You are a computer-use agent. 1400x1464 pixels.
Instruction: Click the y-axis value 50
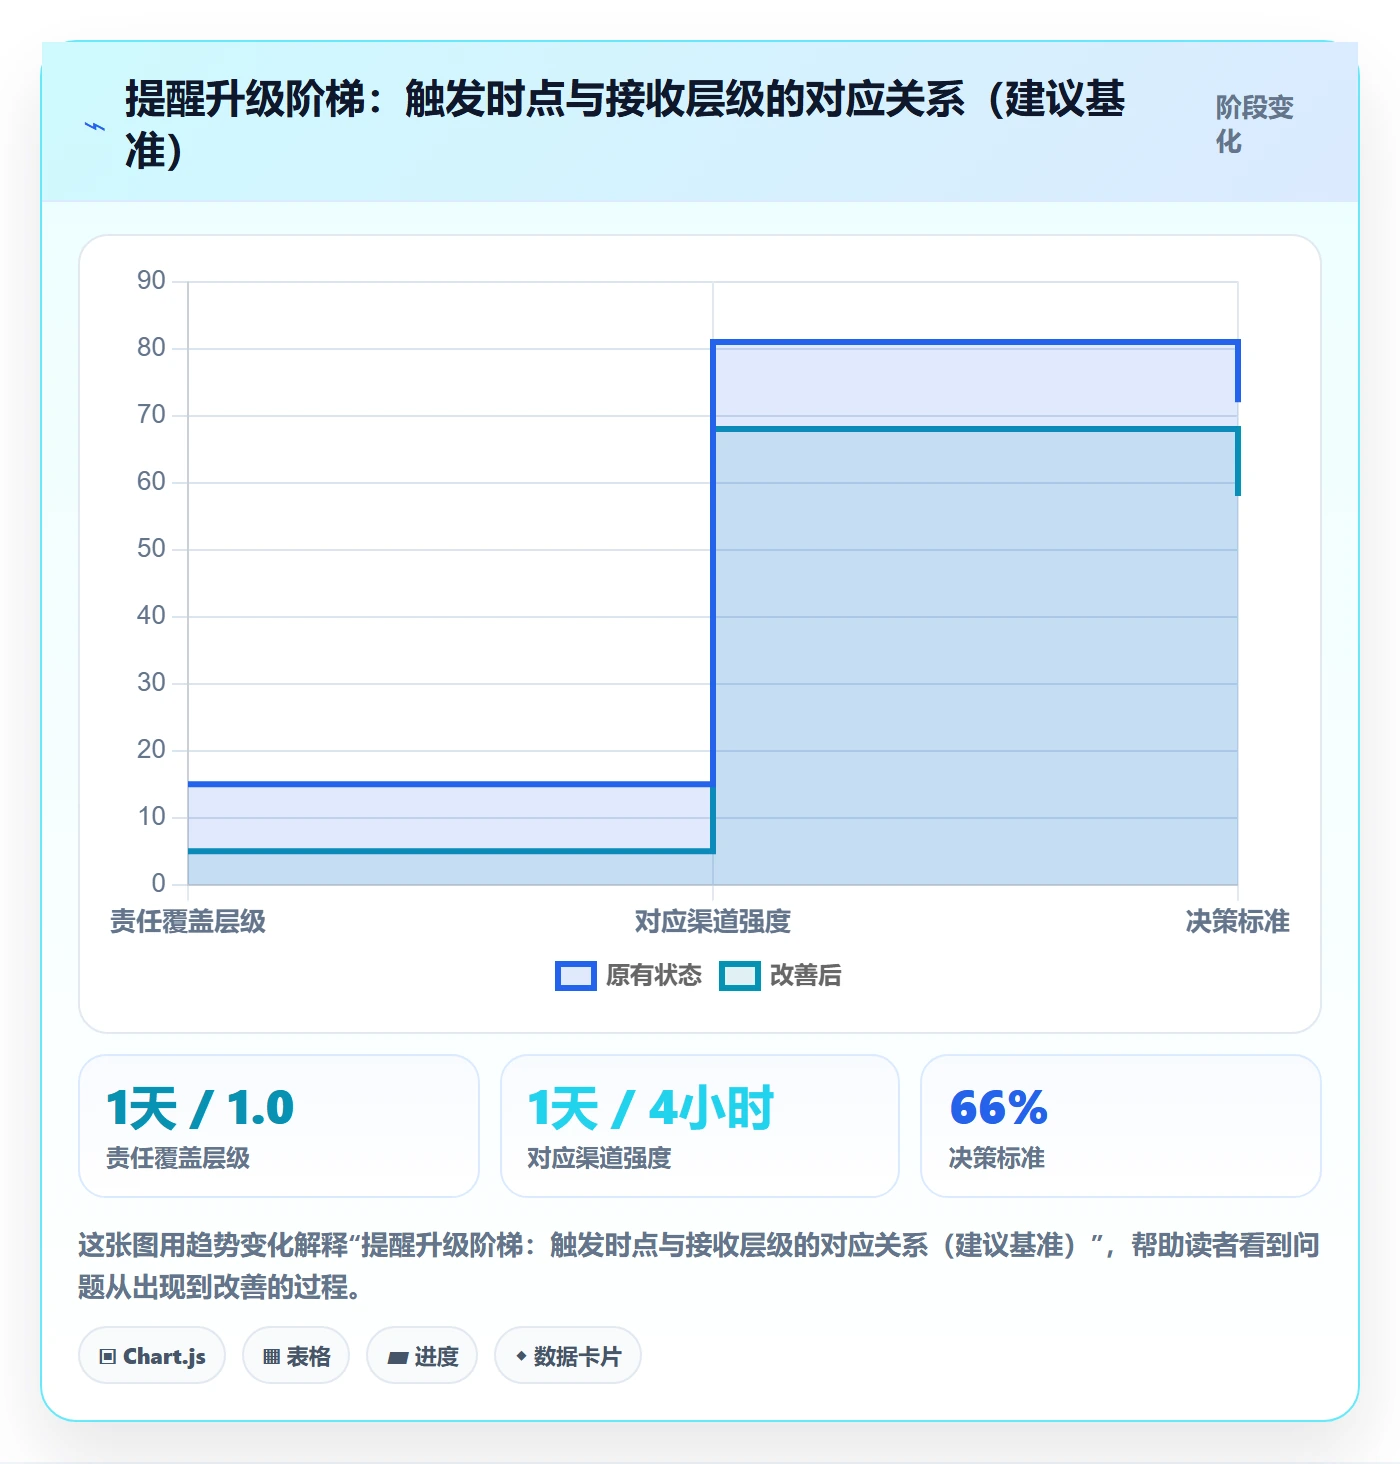coord(151,549)
